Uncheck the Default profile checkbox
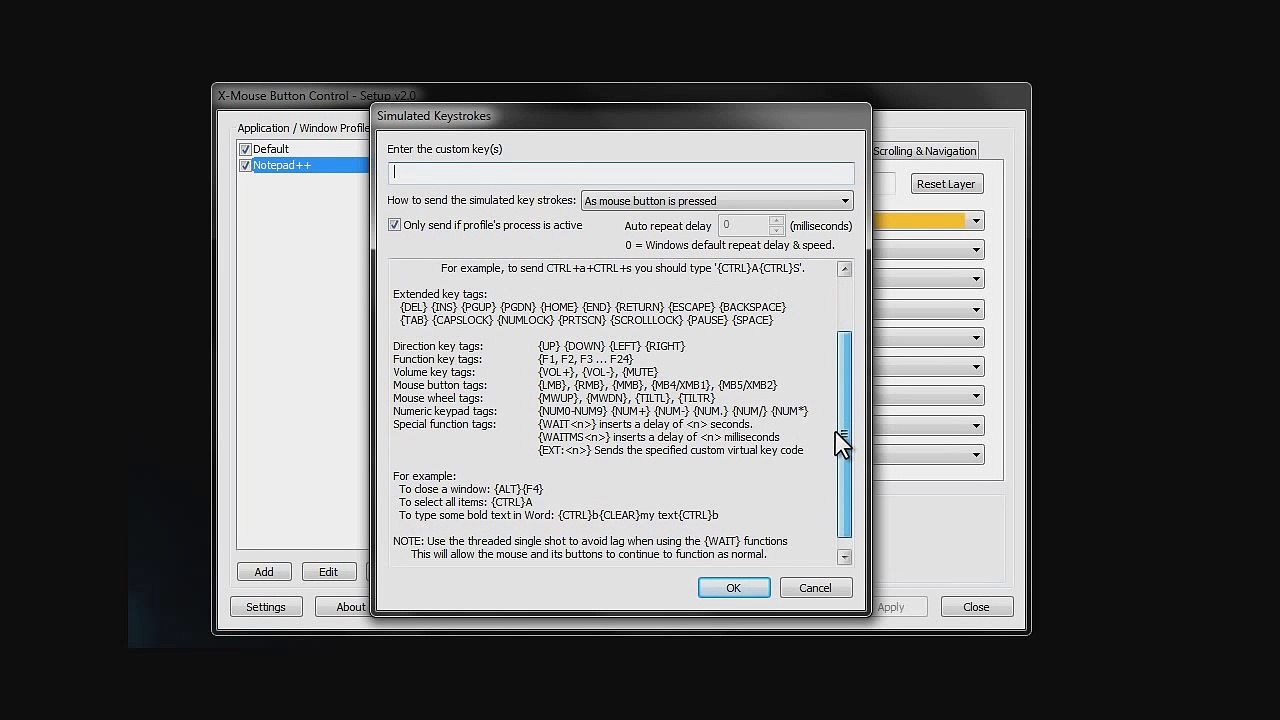 point(245,149)
